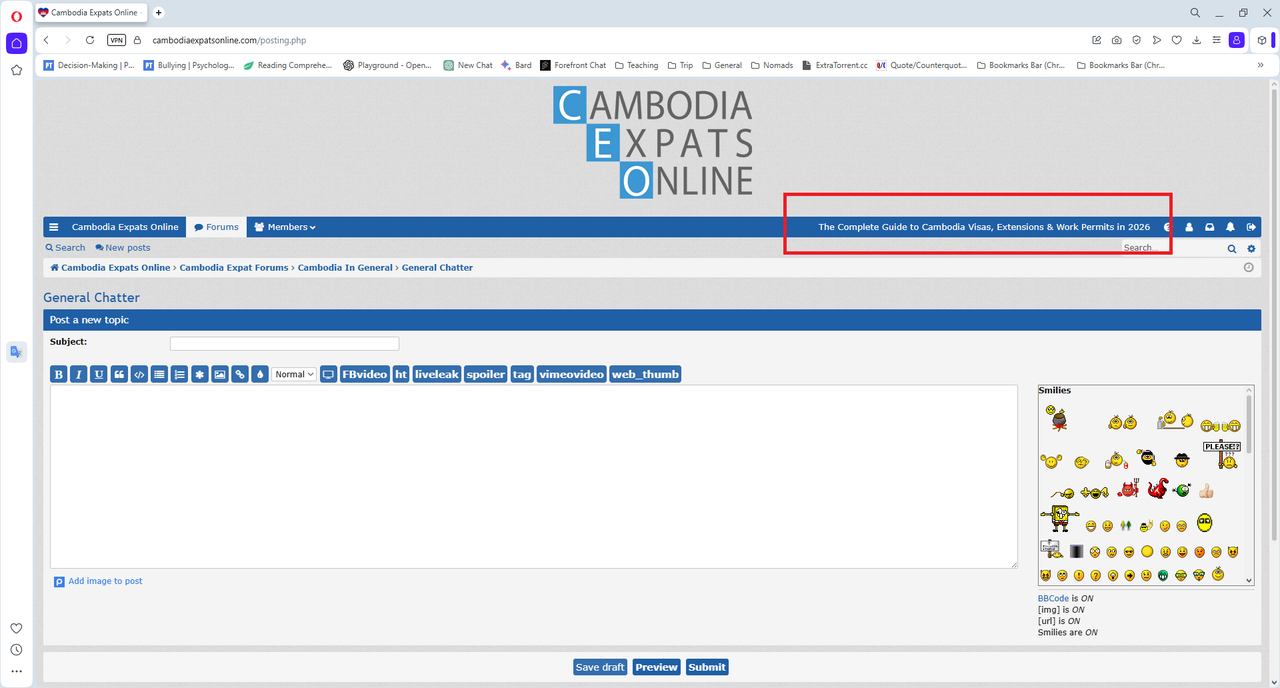The width and height of the screenshot is (1280, 688).
Task: Open the New posts link
Action: (123, 248)
